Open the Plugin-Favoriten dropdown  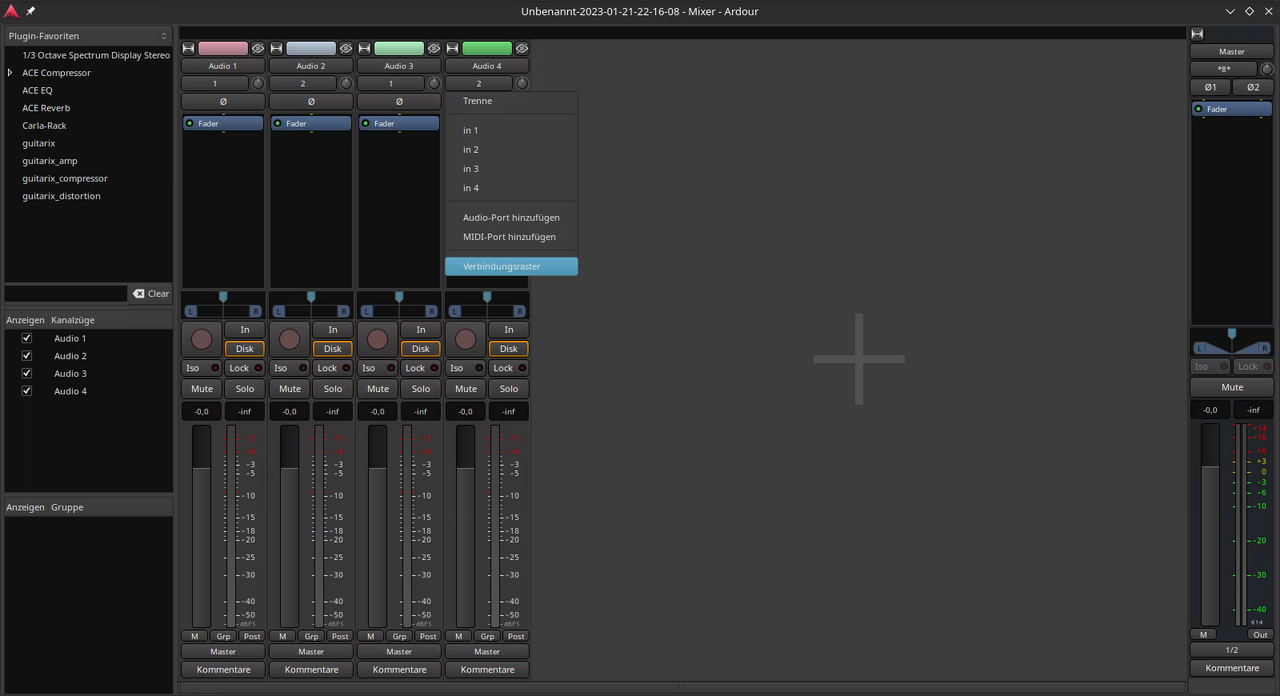pyautogui.click(x=88, y=36)
